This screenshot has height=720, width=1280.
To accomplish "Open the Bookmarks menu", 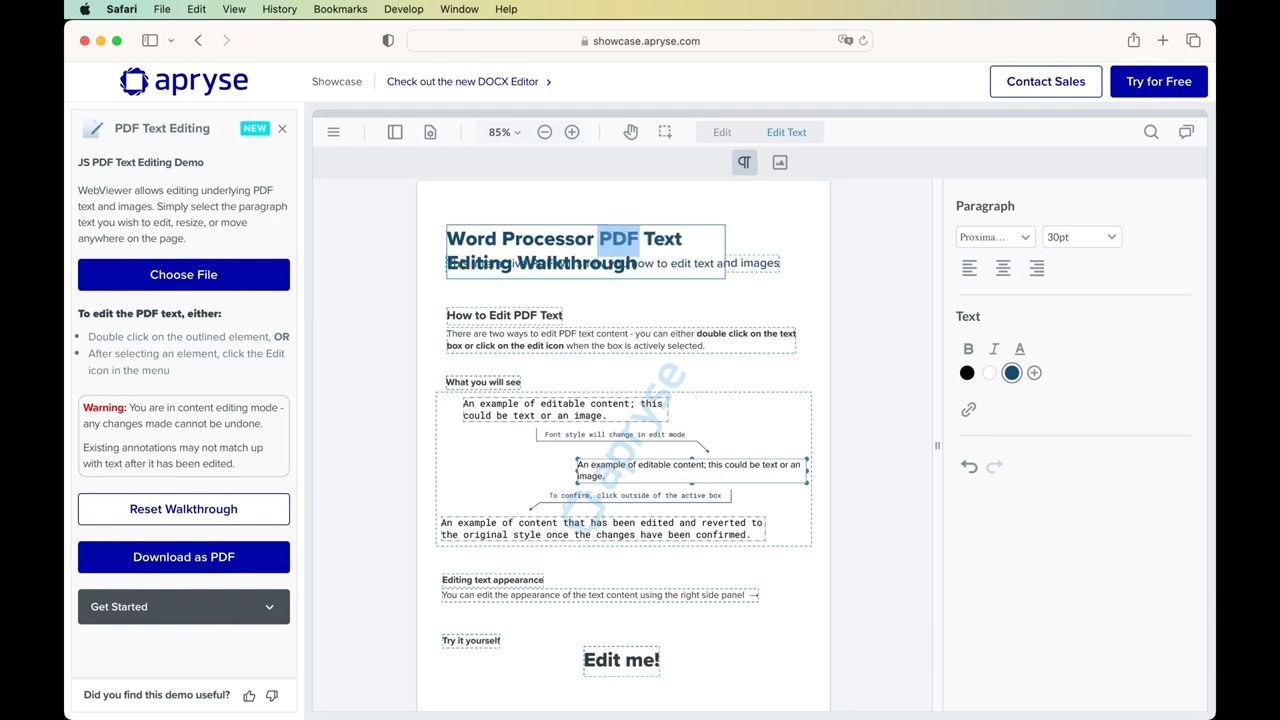I will point(340,9).
